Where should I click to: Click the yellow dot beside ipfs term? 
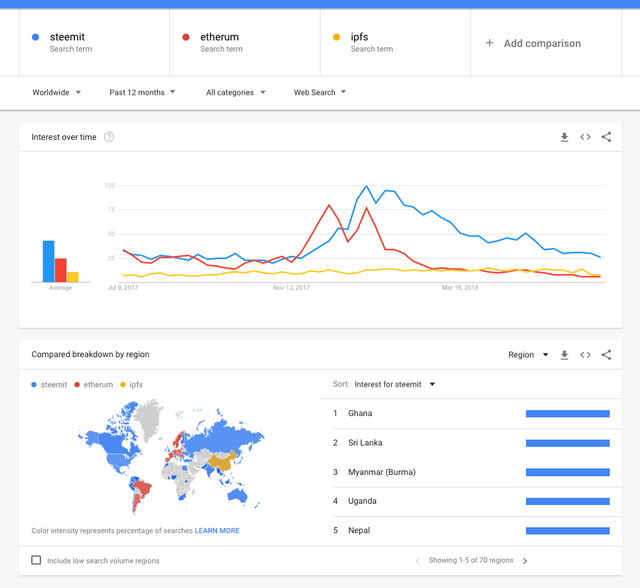(x=336, y=37)
